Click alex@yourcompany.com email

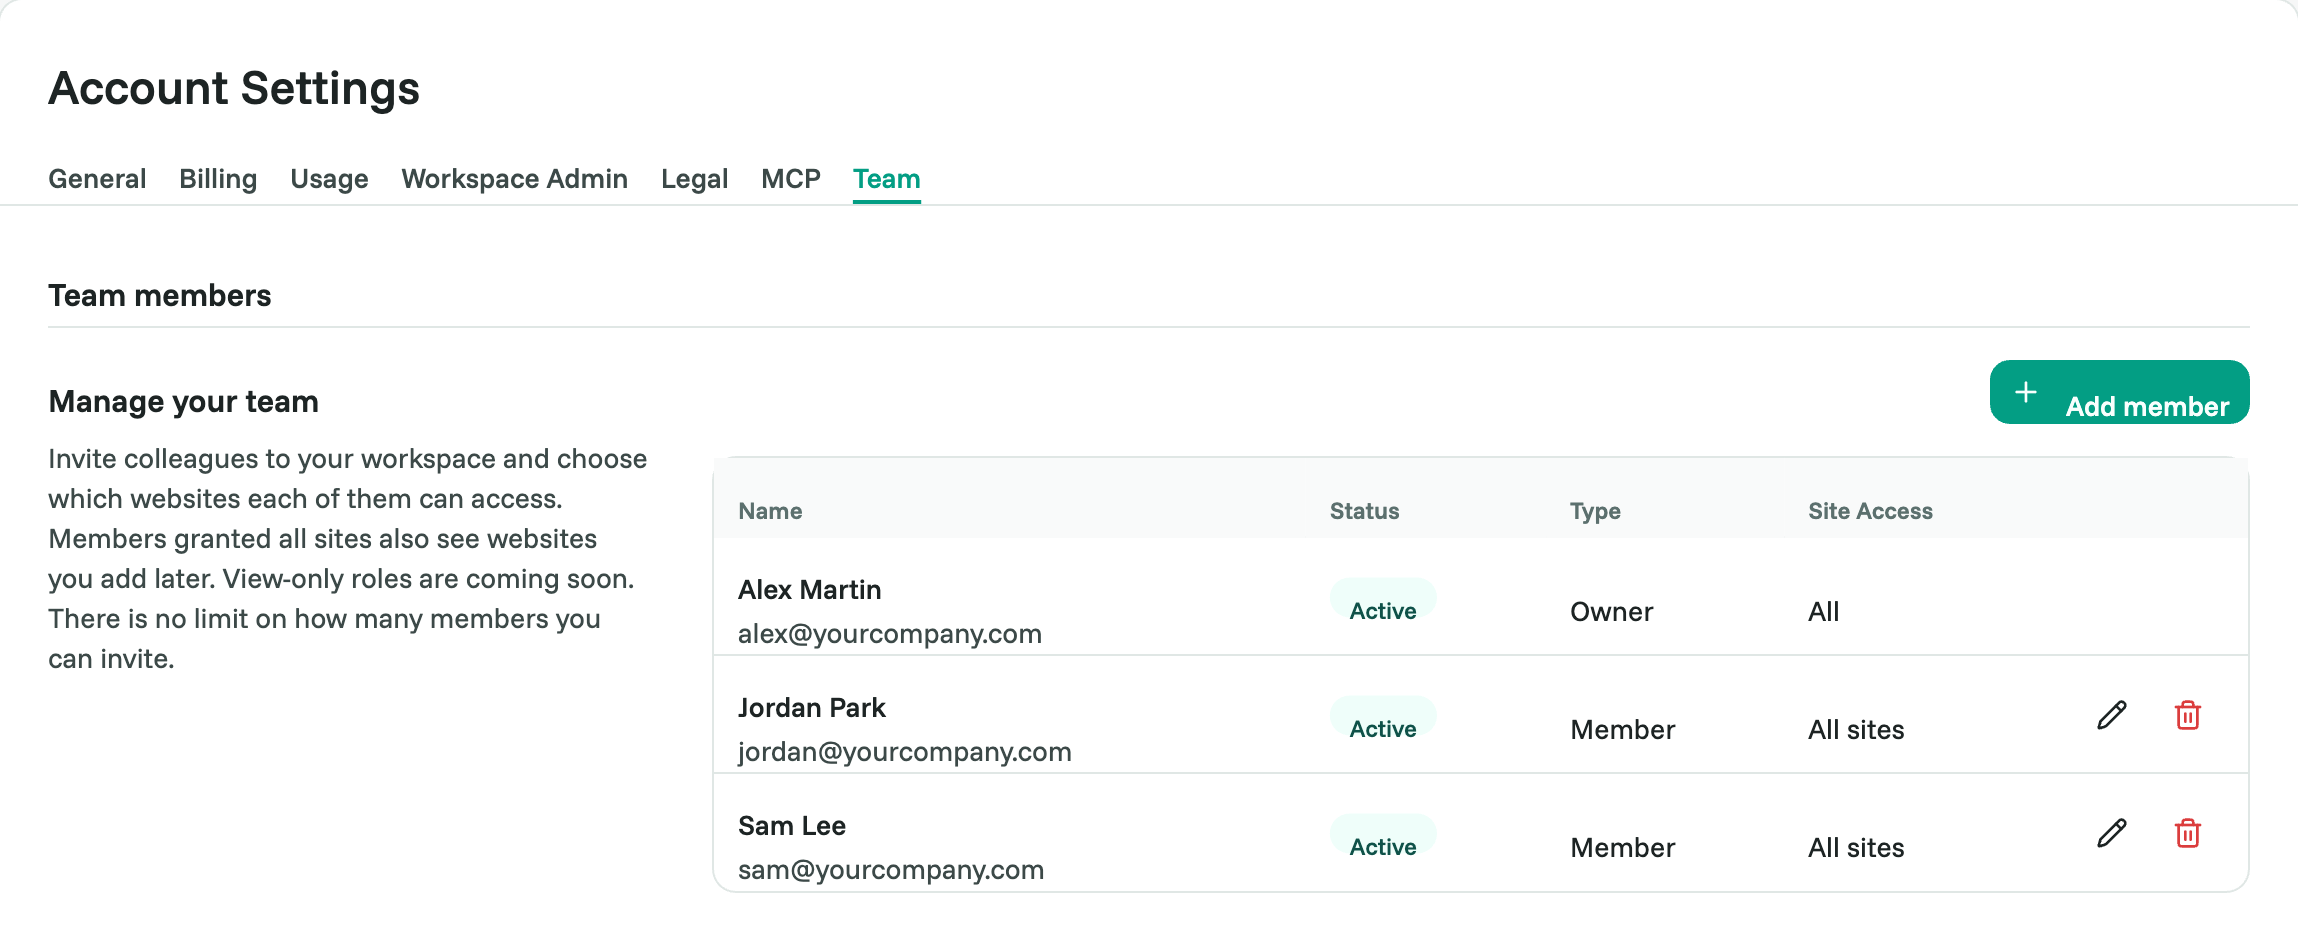pyautogui.click(x=890, y=634)
